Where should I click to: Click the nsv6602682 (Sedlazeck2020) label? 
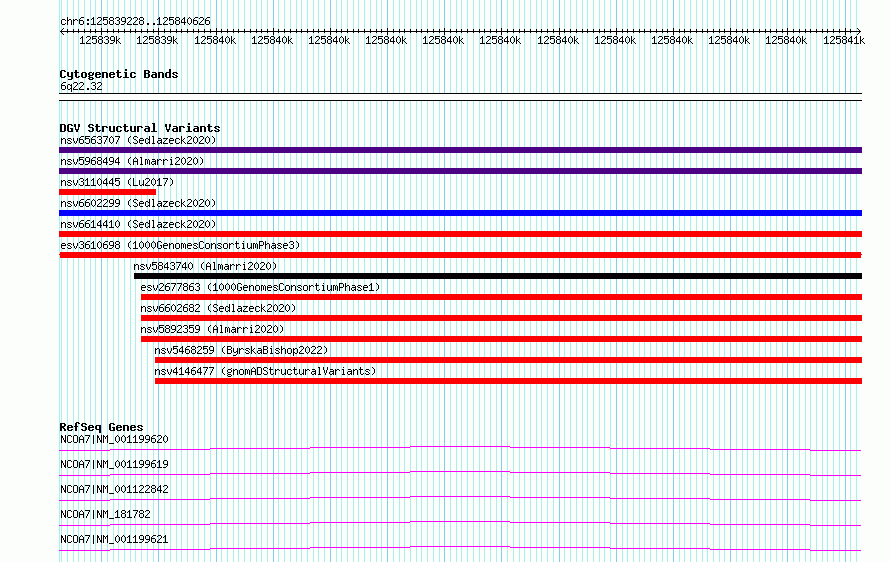point(218,308)
